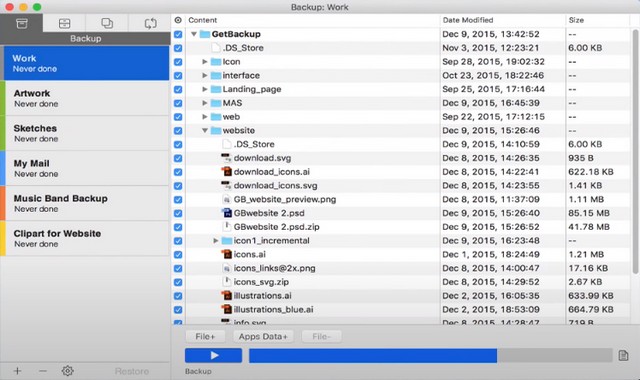Remove project with the minus icon
640x380 pixels.
[x=42, y=371]
